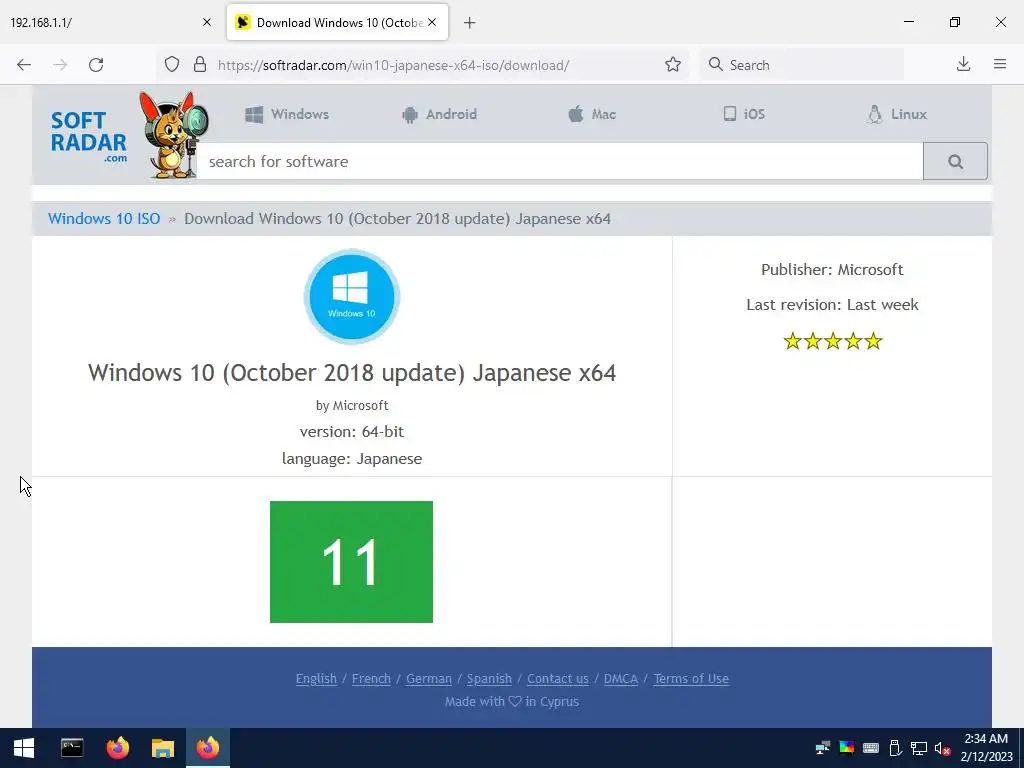Open the Mac software category
The image size is (1024, 768).
(592, 114)
